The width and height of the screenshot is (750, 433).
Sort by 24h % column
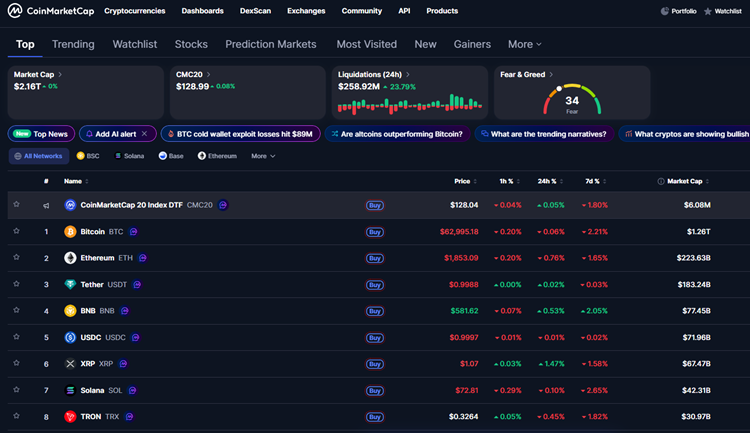pos(550,181)
